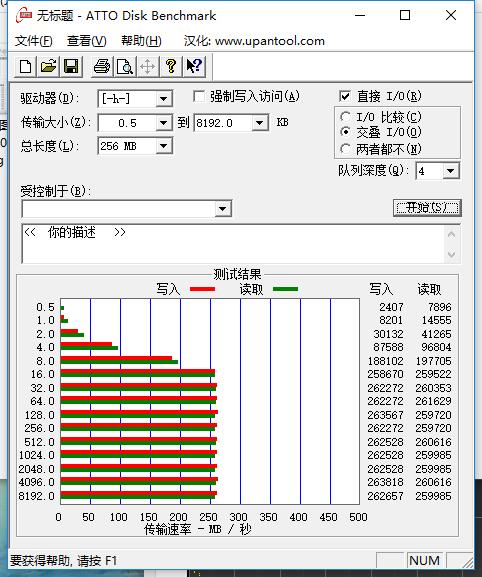Image resolution: width=482 pixels, height=577 pixels.
Task: Click the 16.0 row label in chart
Action: [43, 374]
